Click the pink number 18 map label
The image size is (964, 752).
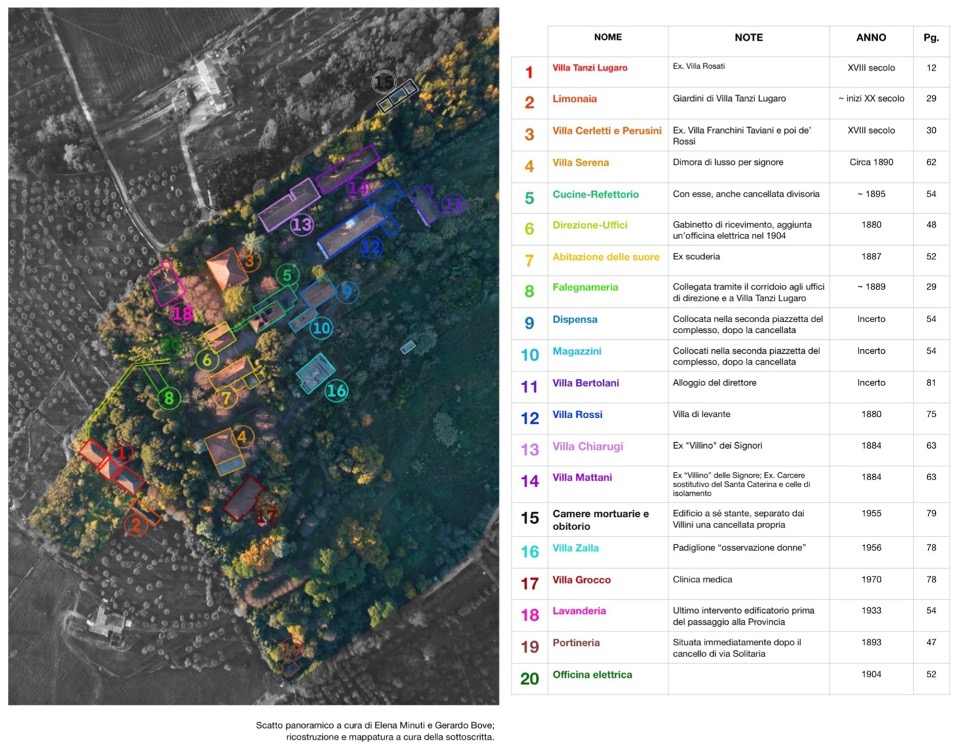[x=183, y=314]
